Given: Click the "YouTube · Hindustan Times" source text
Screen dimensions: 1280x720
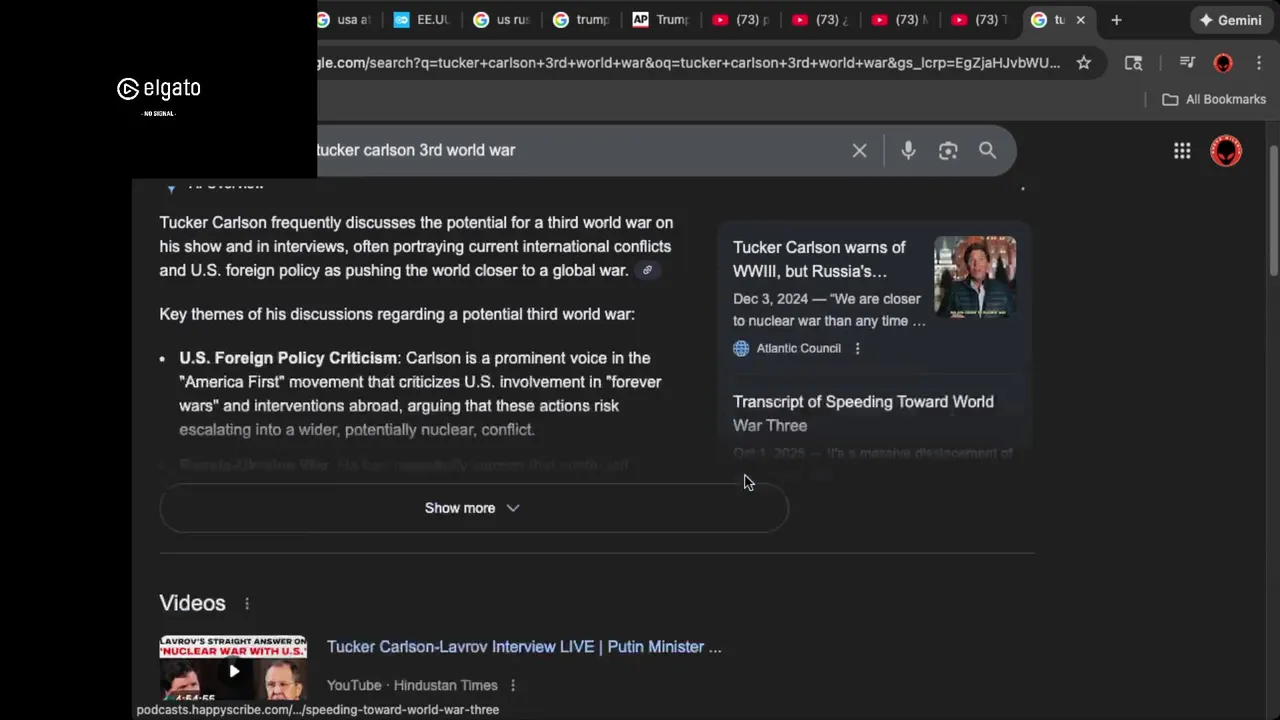Looking at the screenshot, I should pyautogui.click(x=412, y=685).
